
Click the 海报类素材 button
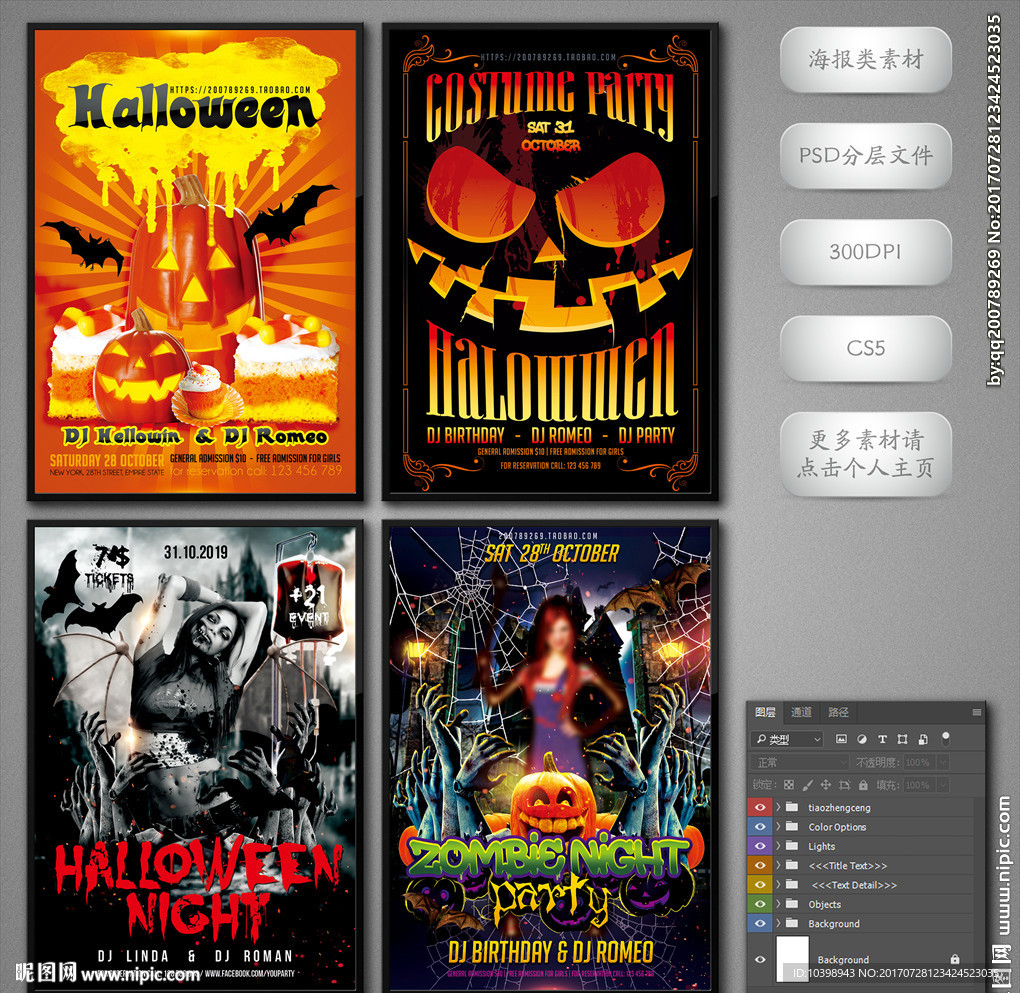click(x=866, y=59)
